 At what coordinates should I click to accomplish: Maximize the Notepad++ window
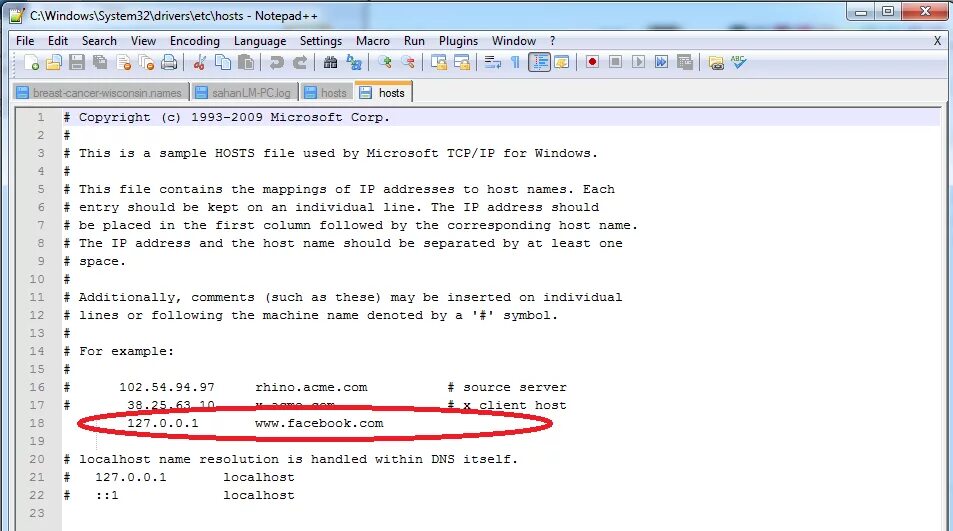pyautogui.click(x=889, y=12)
